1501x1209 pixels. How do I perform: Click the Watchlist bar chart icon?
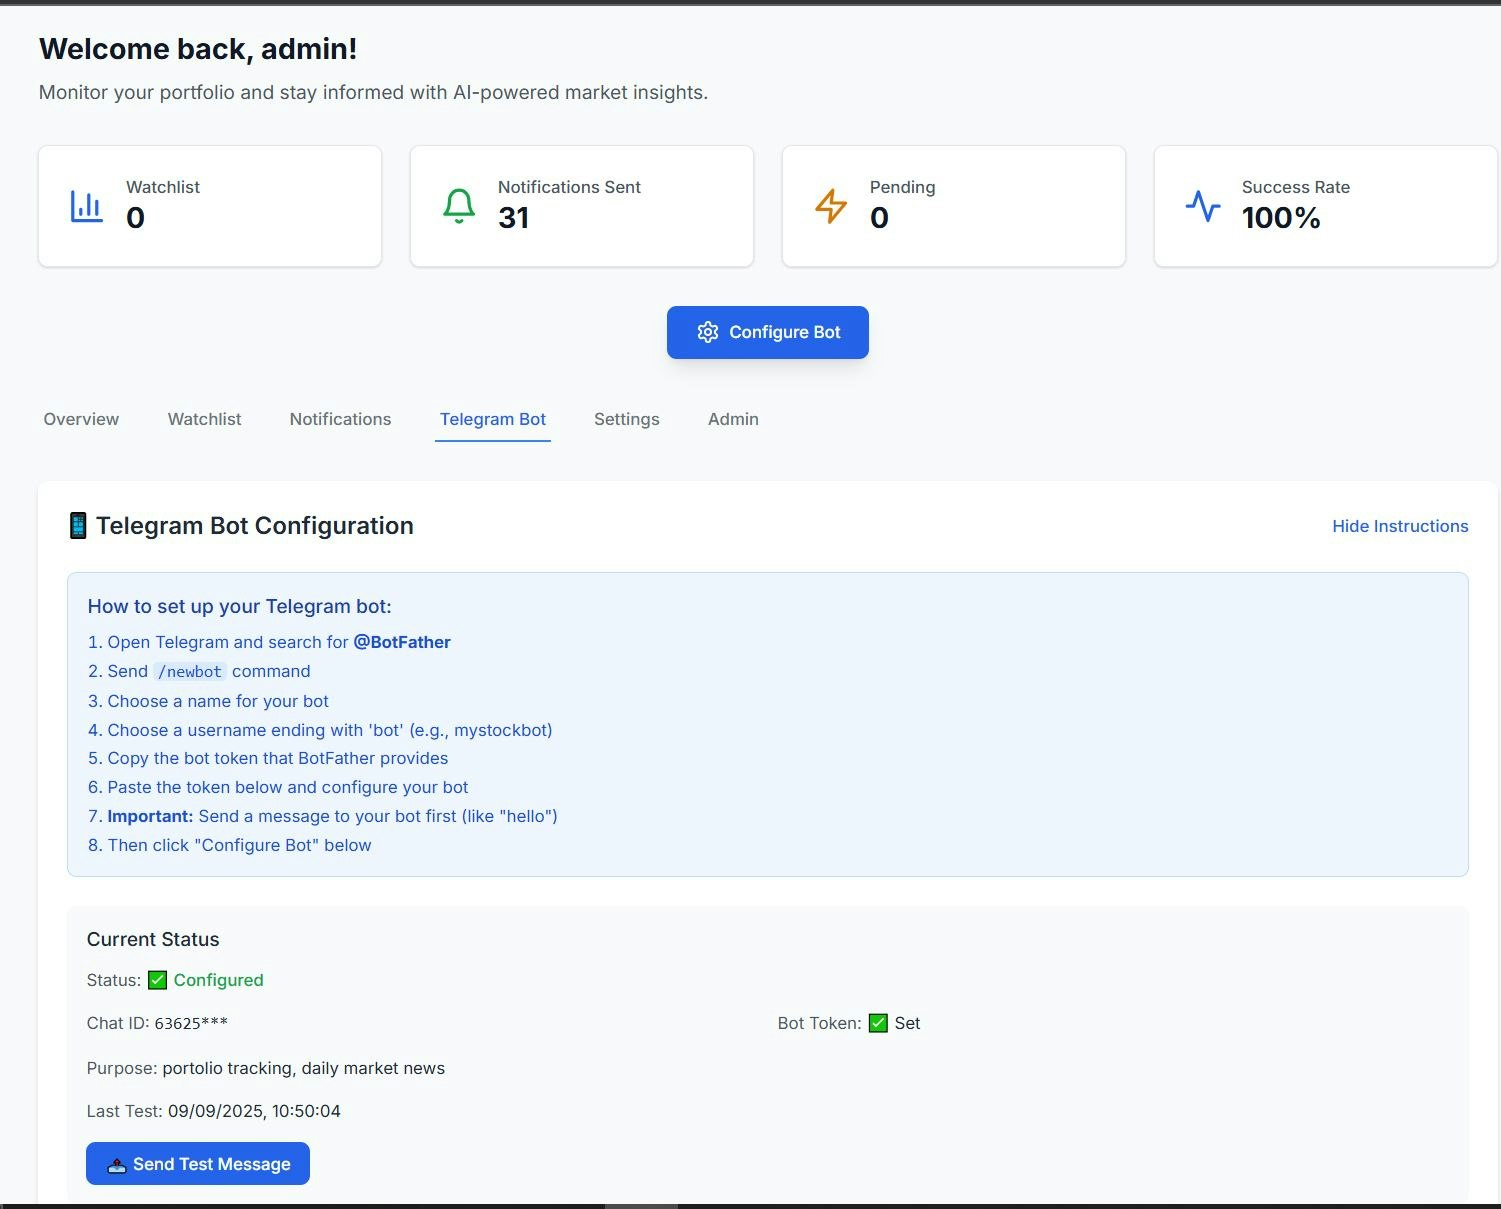pyautogui.click(x=86, y=205)
